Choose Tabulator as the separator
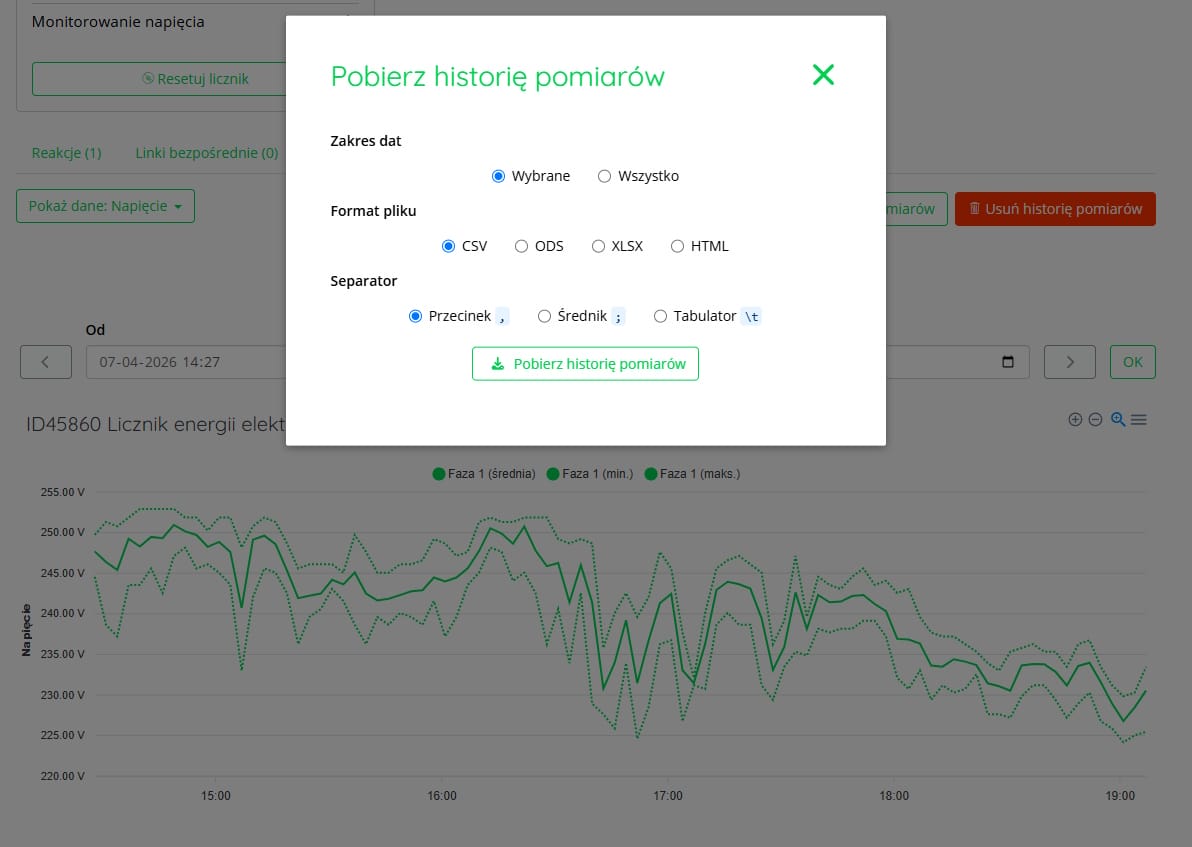 pos(660,315)
